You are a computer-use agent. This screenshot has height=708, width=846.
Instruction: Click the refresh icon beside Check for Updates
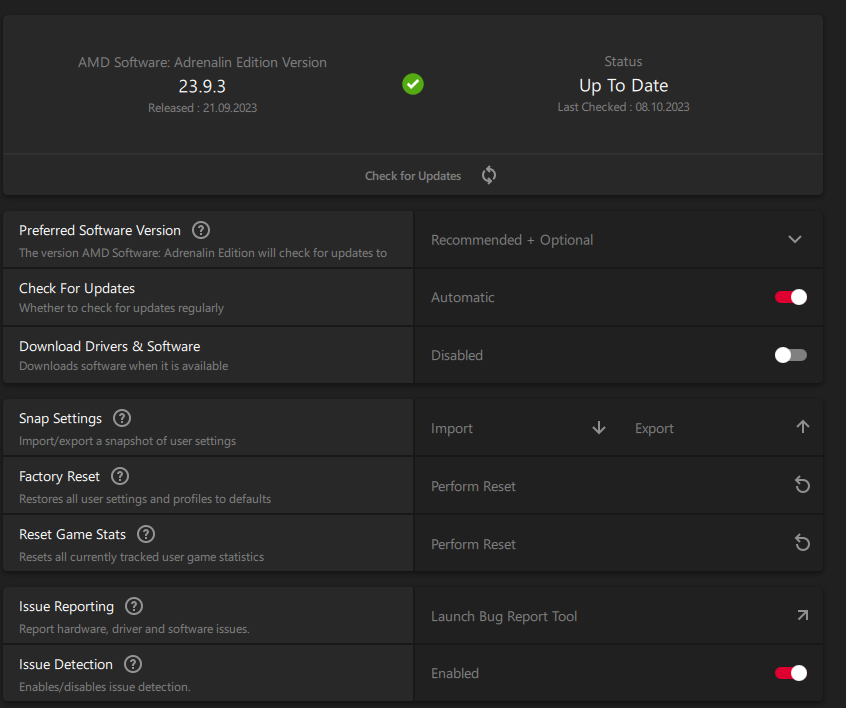(489, 175)
